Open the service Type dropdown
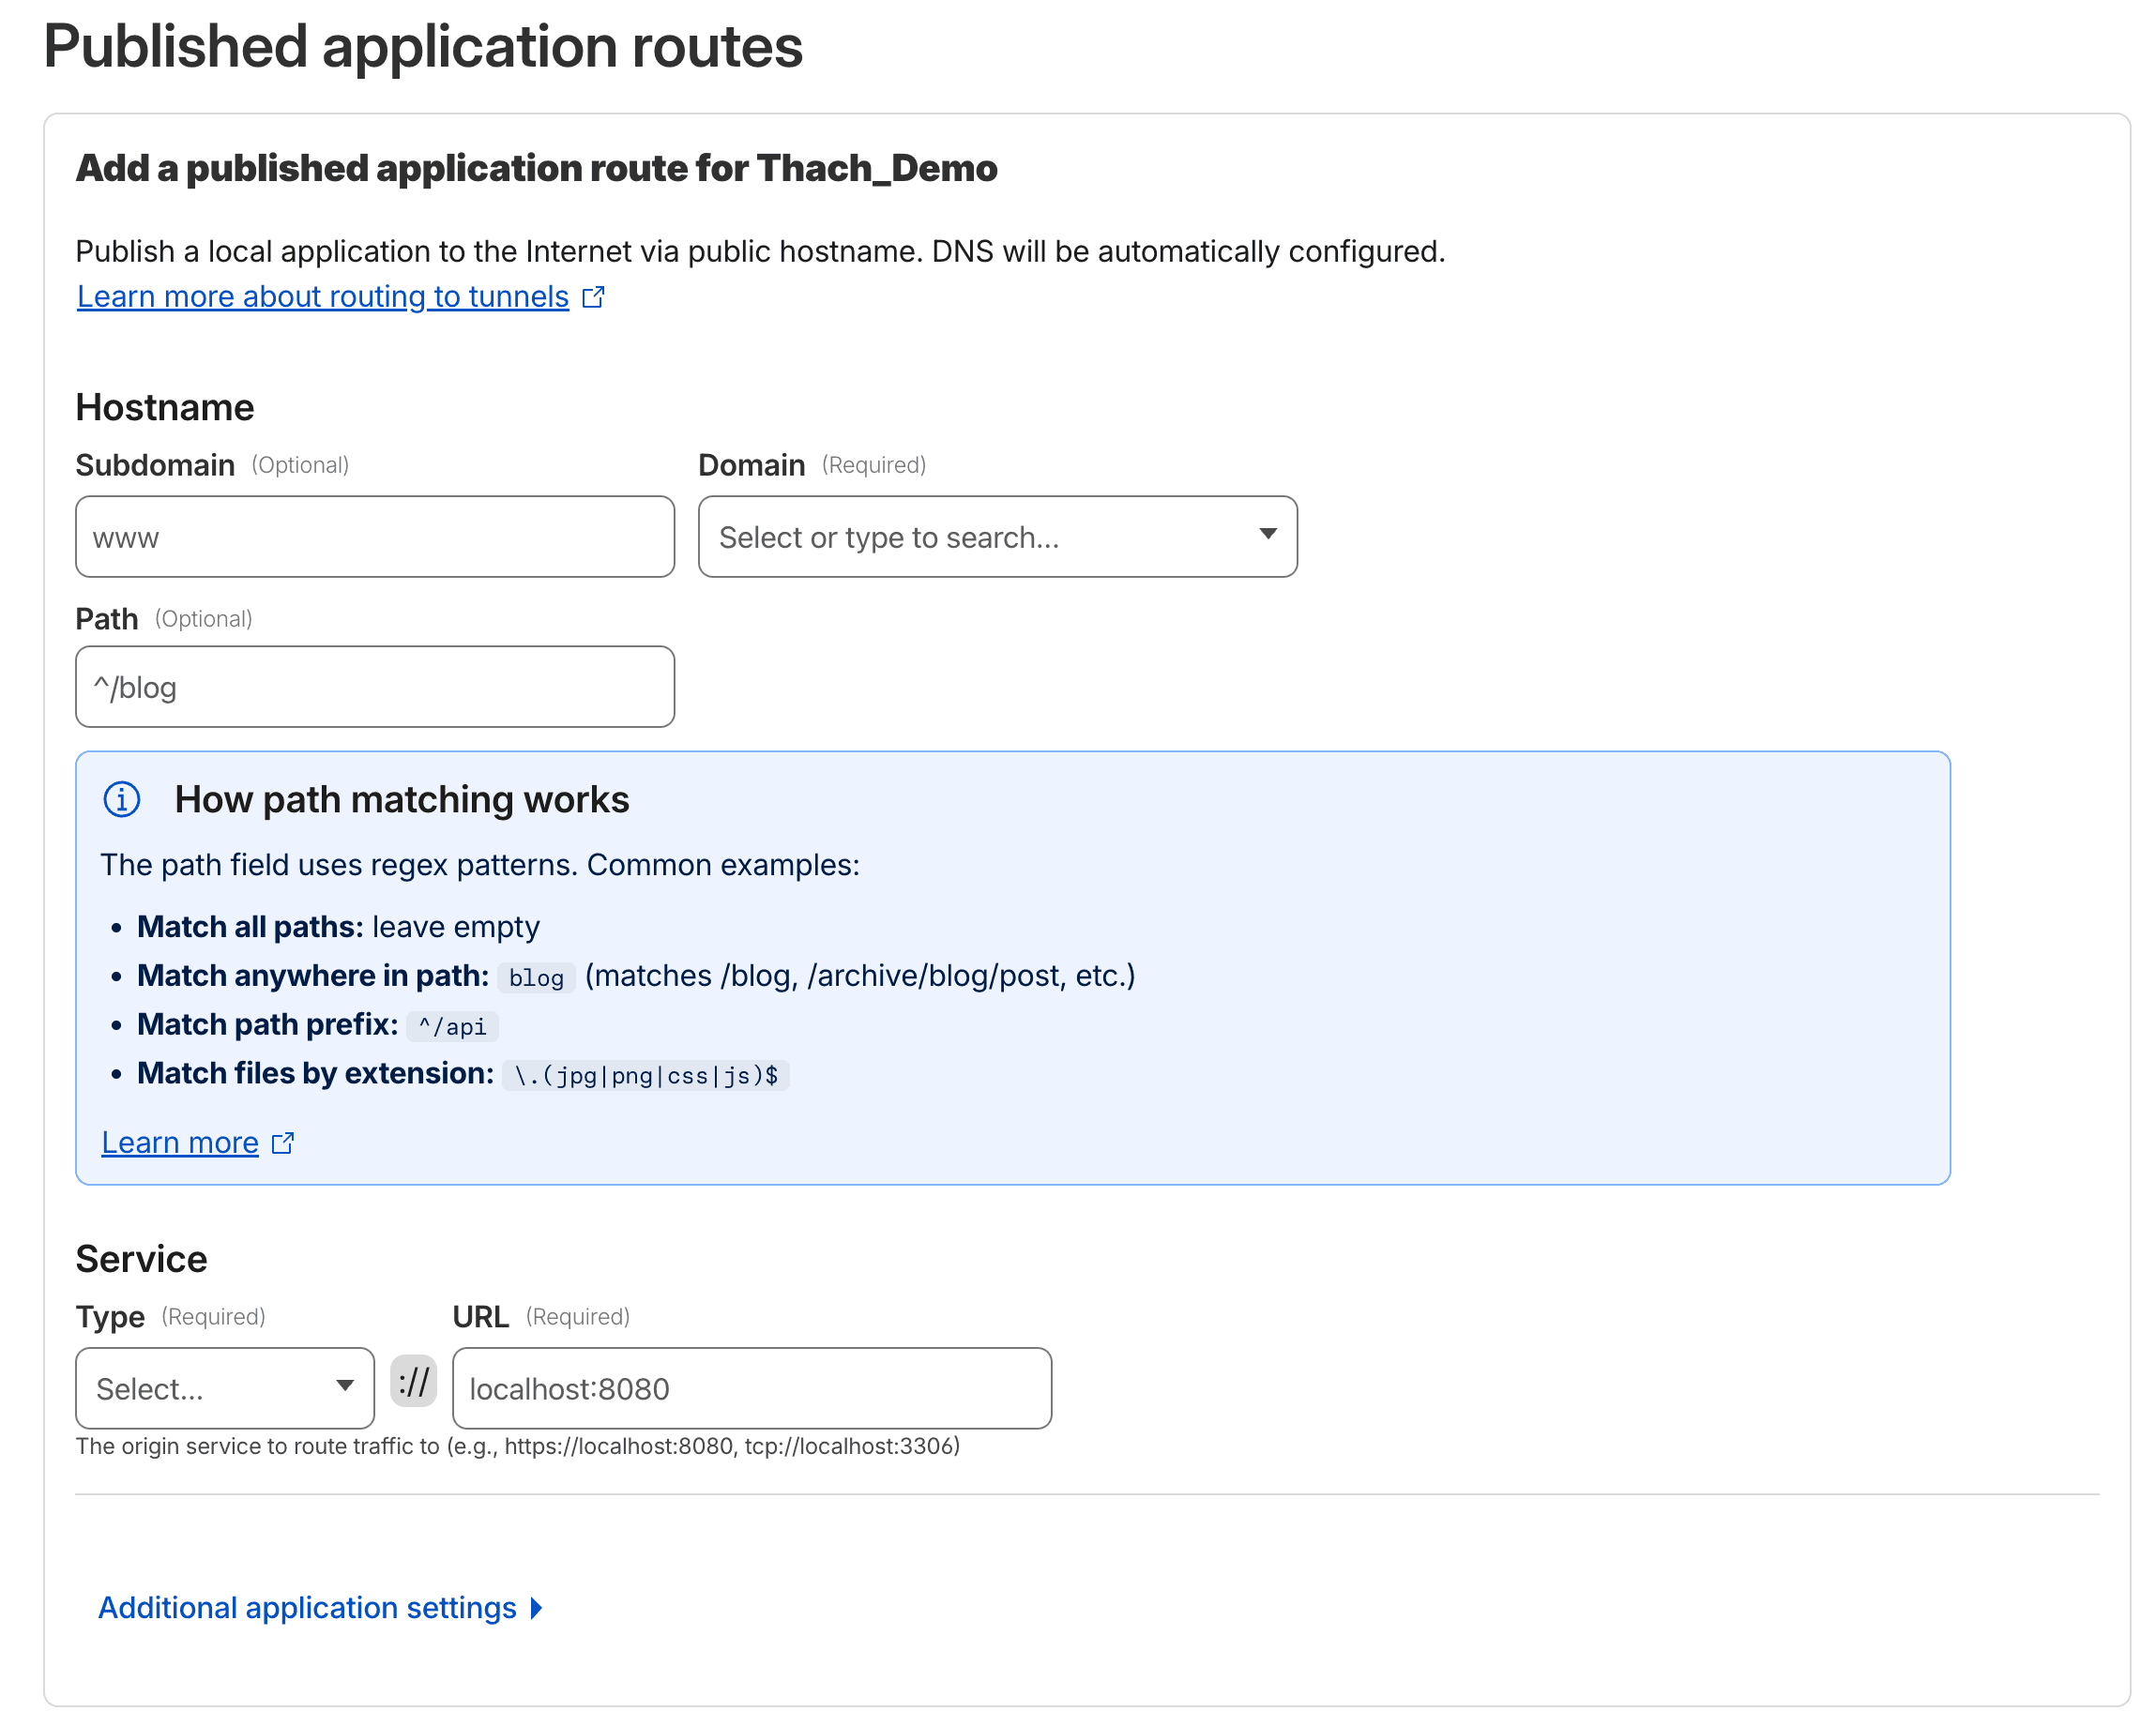2156x1726 pixels. click(210, 1388)
